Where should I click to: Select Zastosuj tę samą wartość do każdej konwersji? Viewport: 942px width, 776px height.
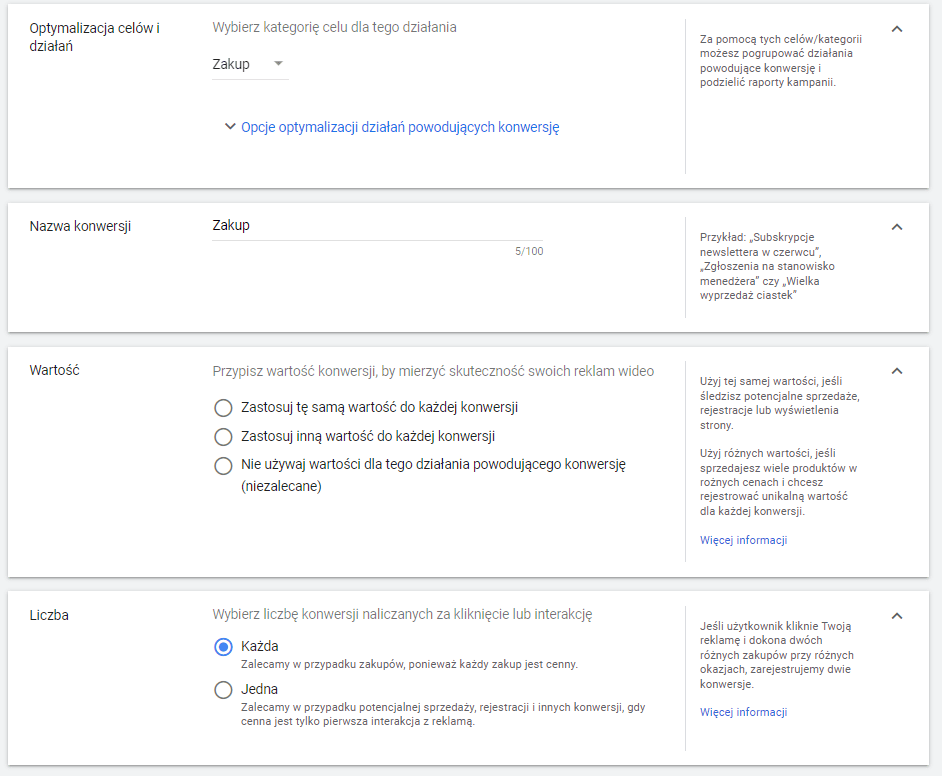[x=223, y=408]
